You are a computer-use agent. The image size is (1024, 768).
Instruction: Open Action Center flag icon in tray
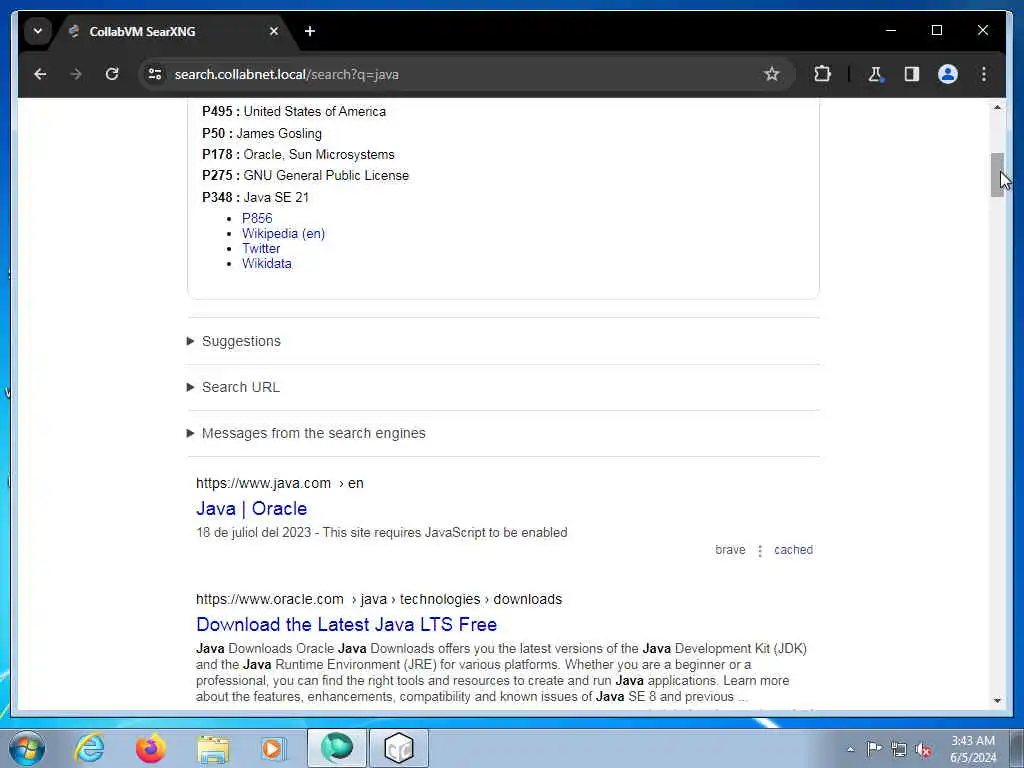click(x=874, y=748)
